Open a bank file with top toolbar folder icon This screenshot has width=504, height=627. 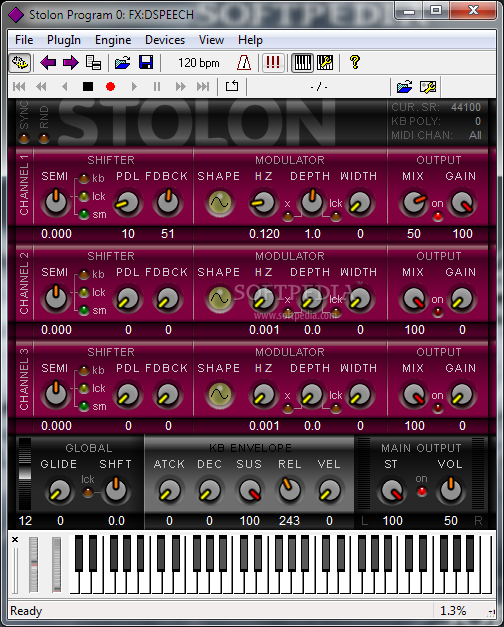pos(123,63)
